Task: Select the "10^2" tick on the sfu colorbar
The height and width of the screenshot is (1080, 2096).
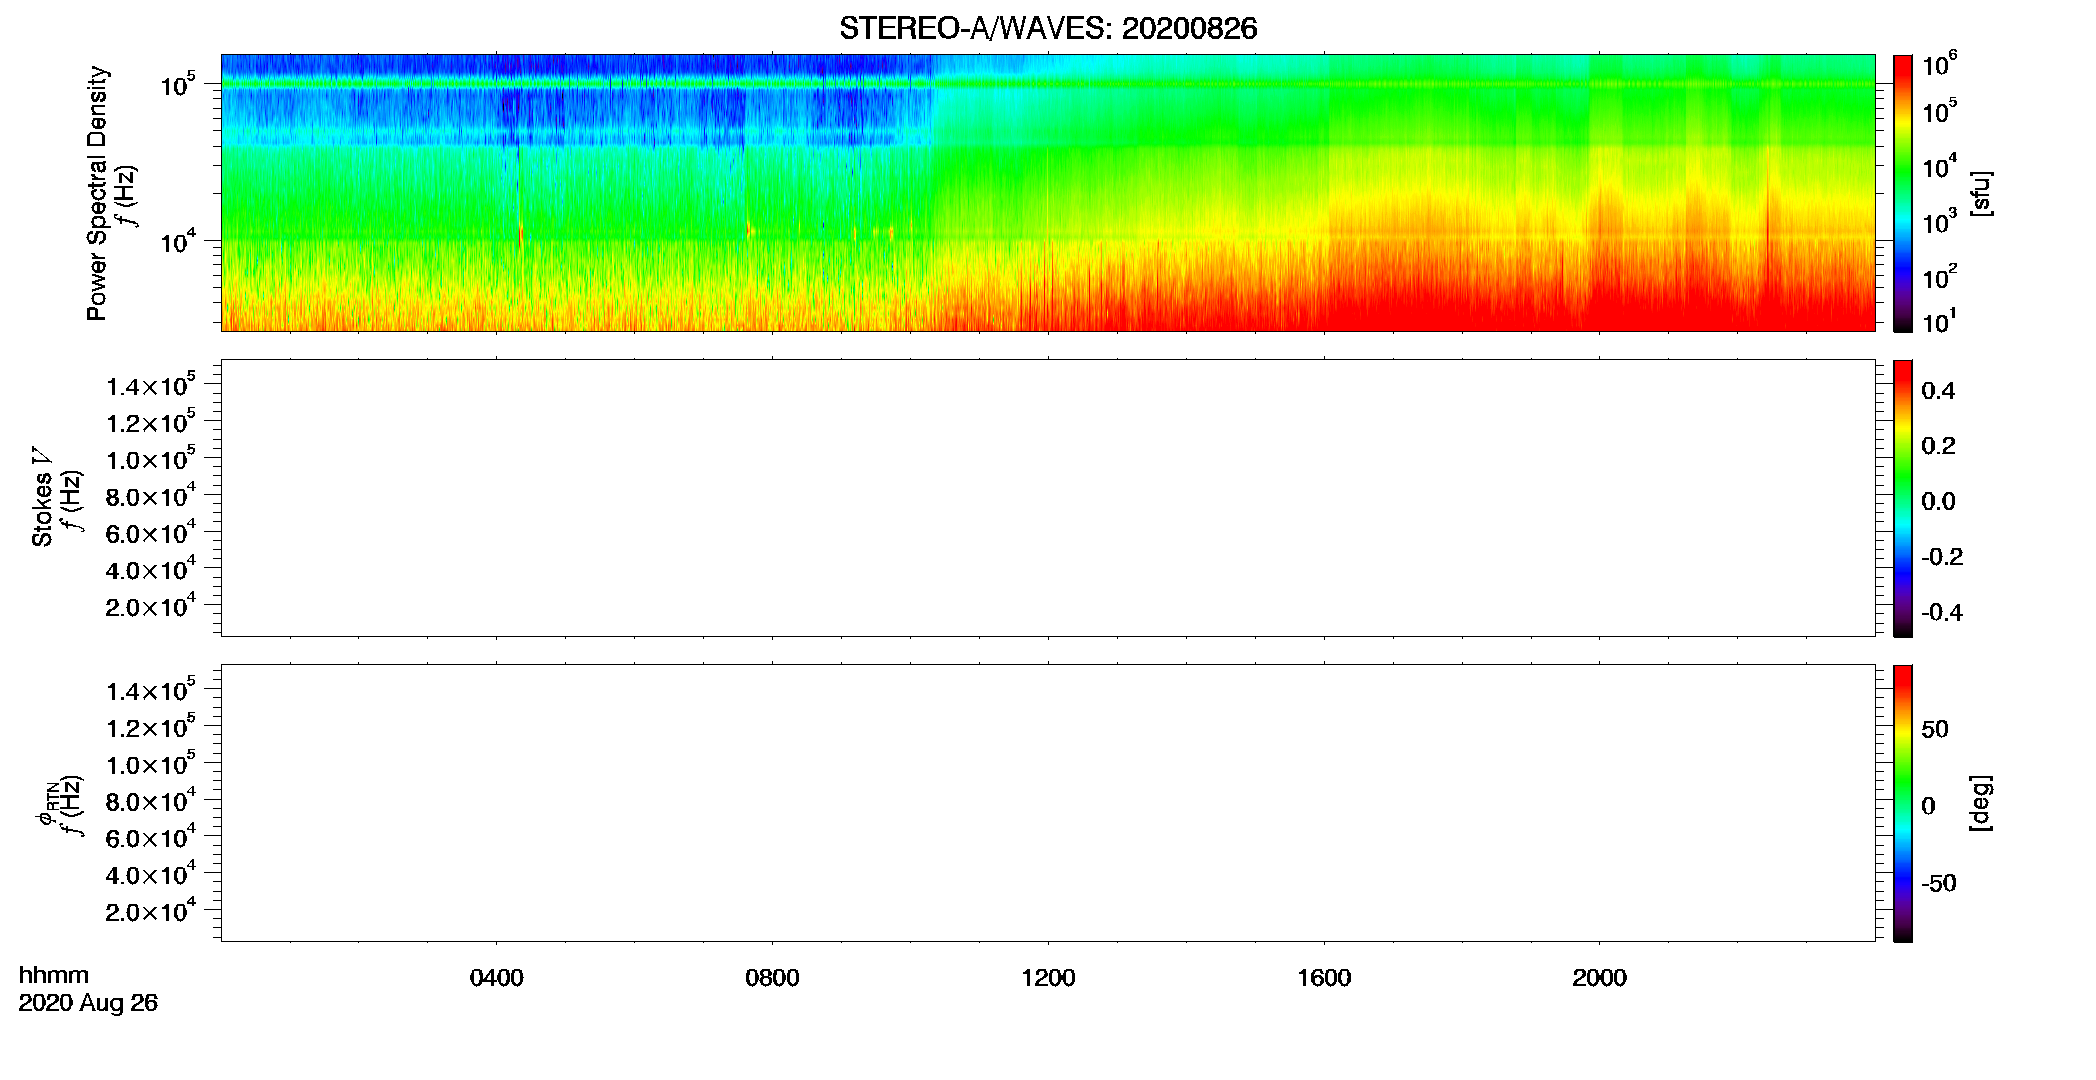Action: [x=1940, y=275]
